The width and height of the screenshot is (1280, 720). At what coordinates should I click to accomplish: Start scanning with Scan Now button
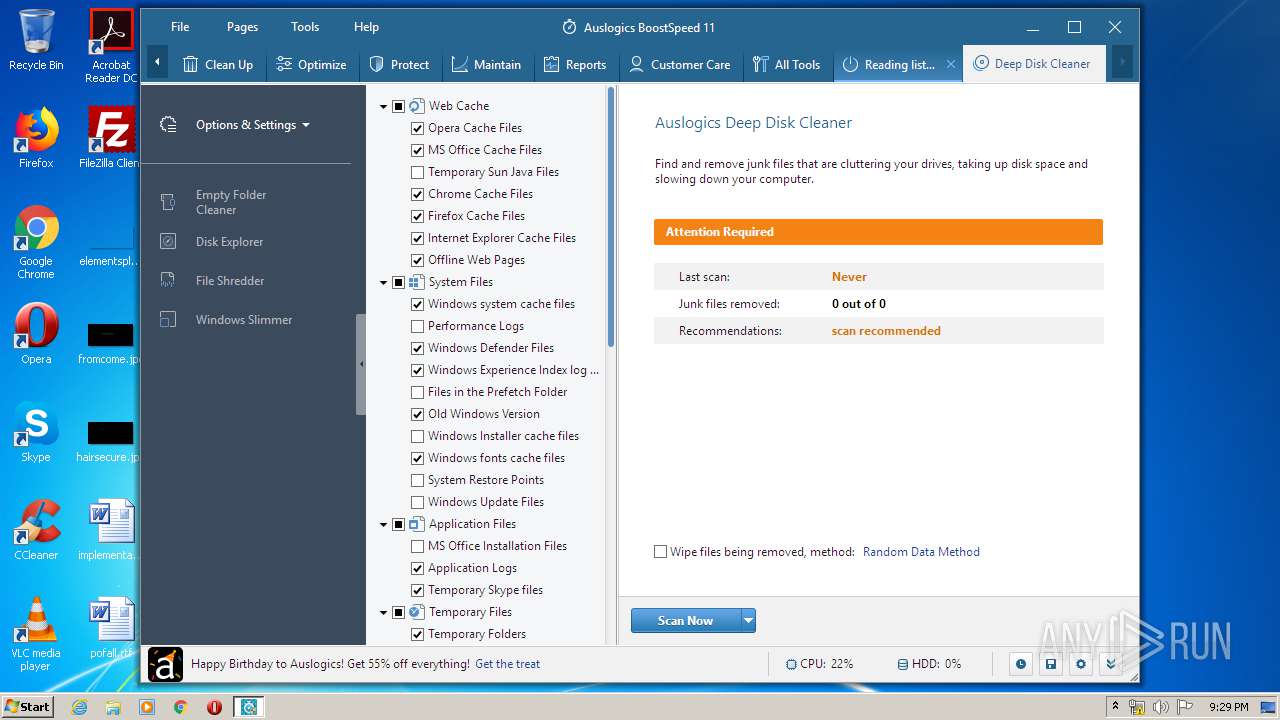pyautogui.click(x=686, y=621)
